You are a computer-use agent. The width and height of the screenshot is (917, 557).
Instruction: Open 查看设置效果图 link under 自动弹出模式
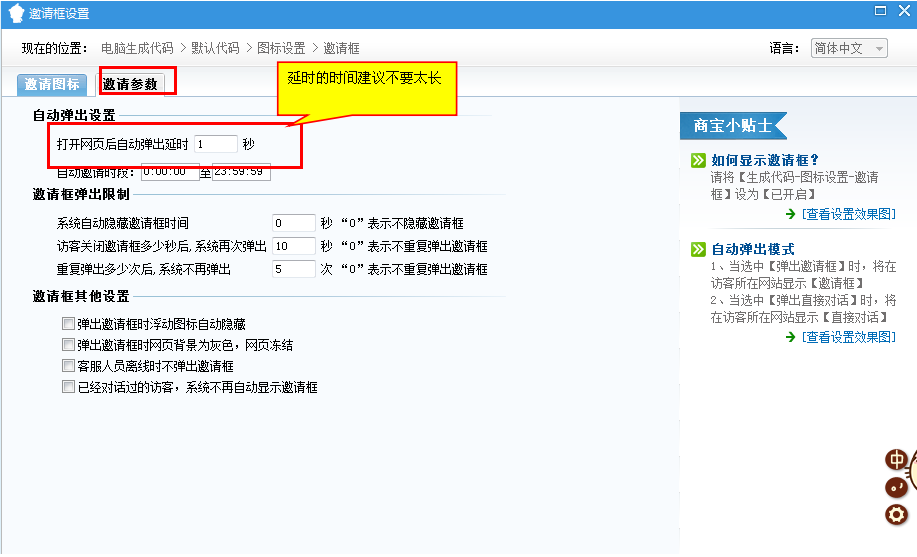click(x=848, y=337)
